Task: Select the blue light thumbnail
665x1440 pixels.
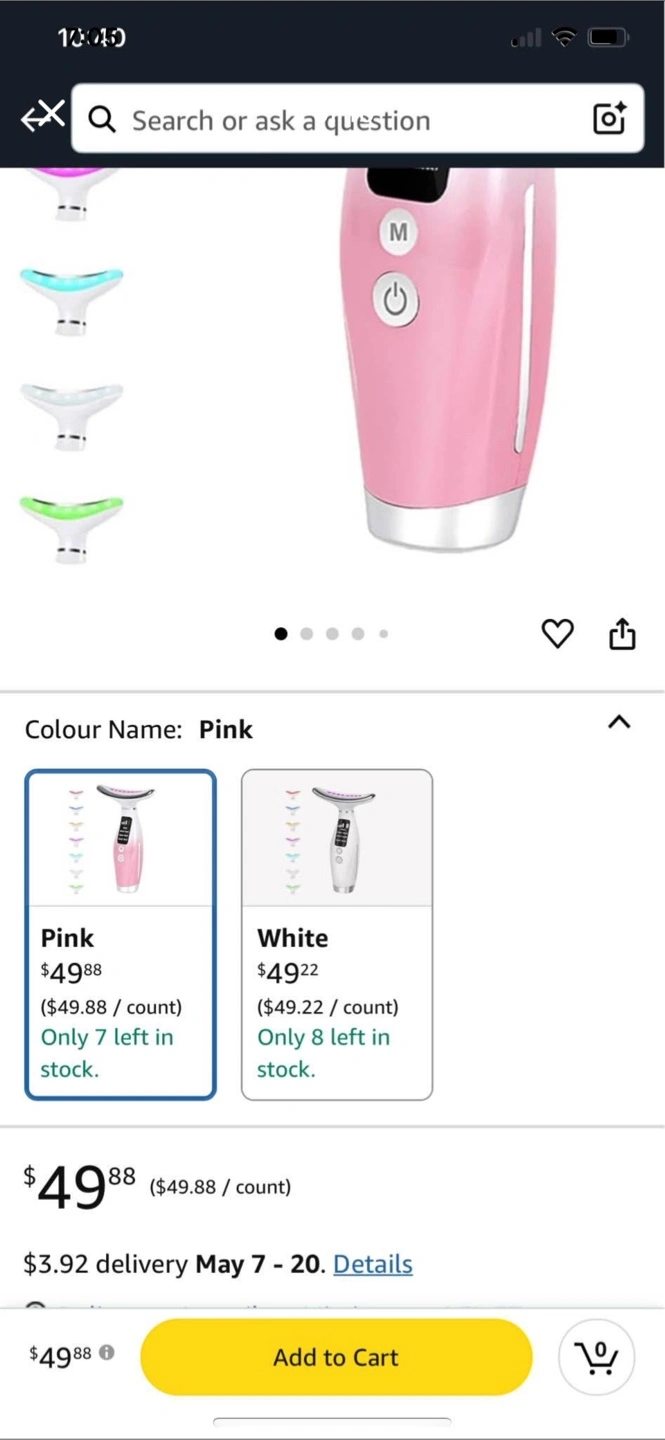Action: 71,297
